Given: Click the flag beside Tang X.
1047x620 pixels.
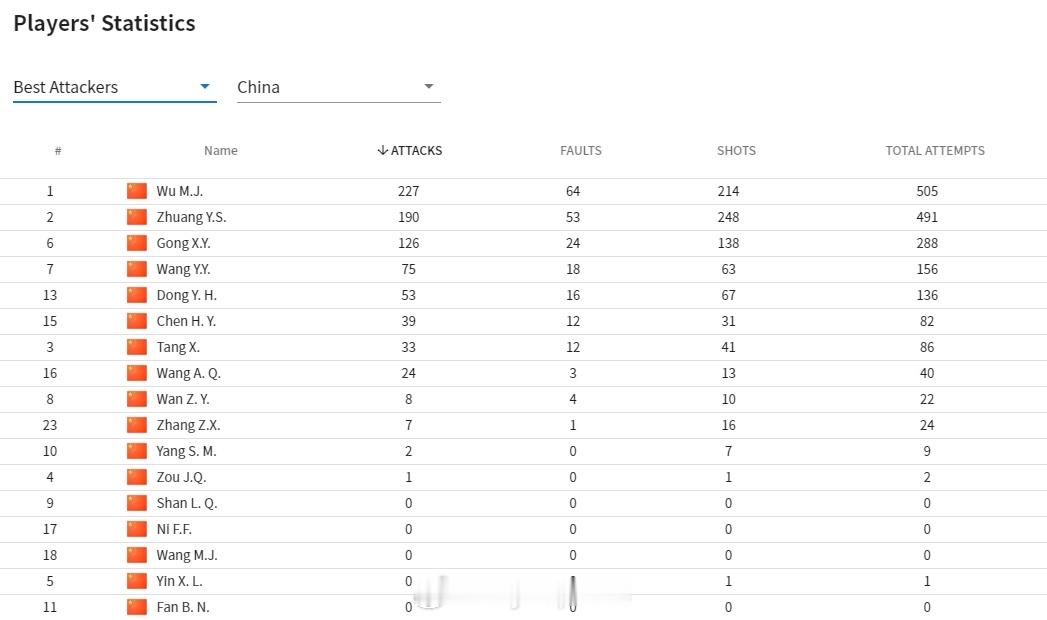Looking at the screenshot, I should (x=137, y=347).
